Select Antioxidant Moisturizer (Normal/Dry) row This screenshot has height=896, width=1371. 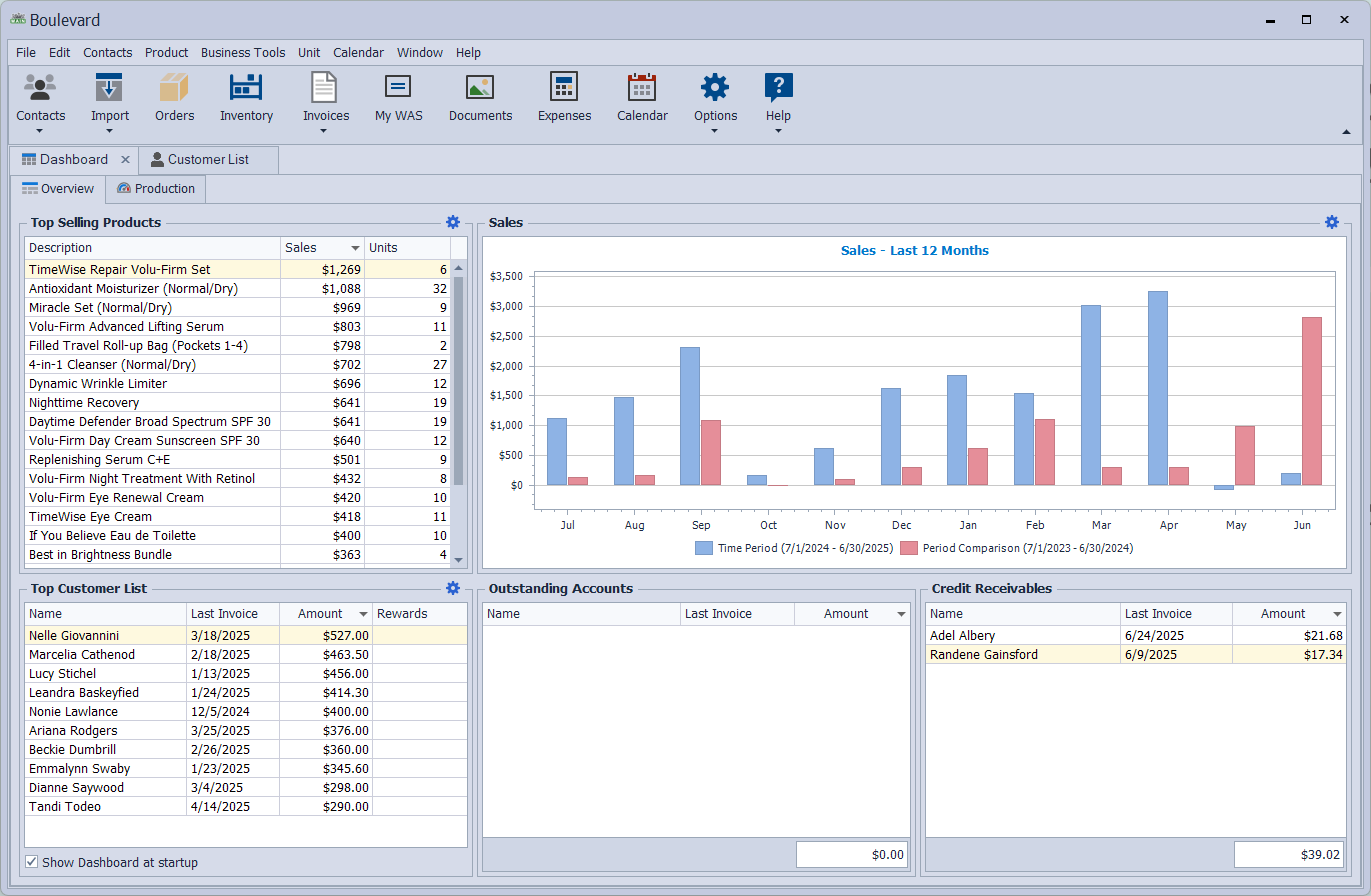click(238, 288)
